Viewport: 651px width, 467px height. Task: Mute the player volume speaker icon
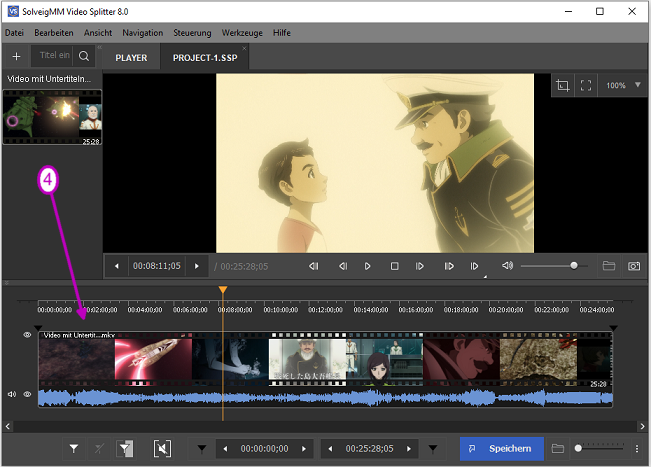[x=507, y=266]
